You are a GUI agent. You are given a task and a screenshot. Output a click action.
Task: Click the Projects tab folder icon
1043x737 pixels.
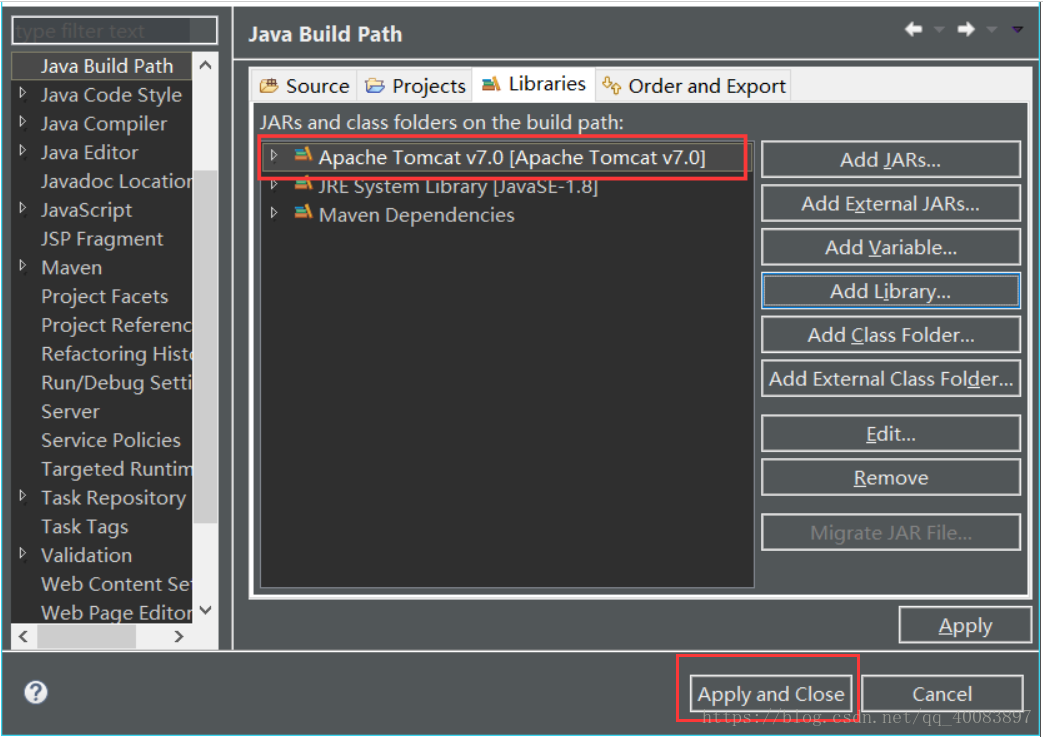tap(375, 86)
